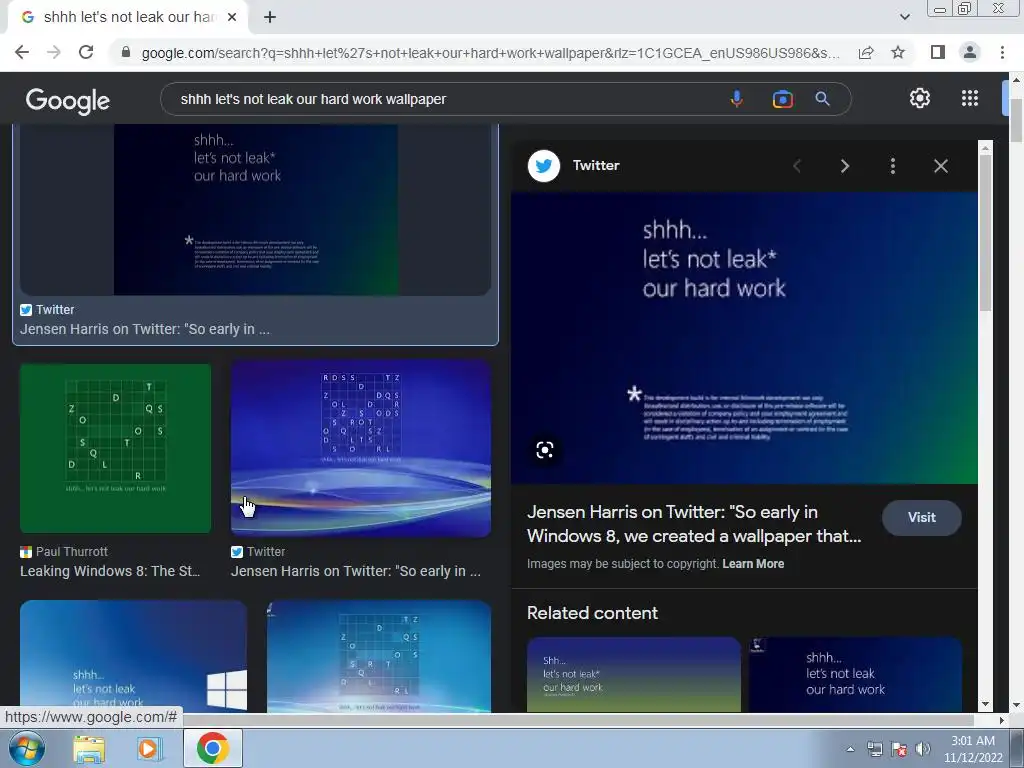Open the blue wave crossword thumbnail
The width and height of the screenshot is (1024, 768).
(361, 449)
